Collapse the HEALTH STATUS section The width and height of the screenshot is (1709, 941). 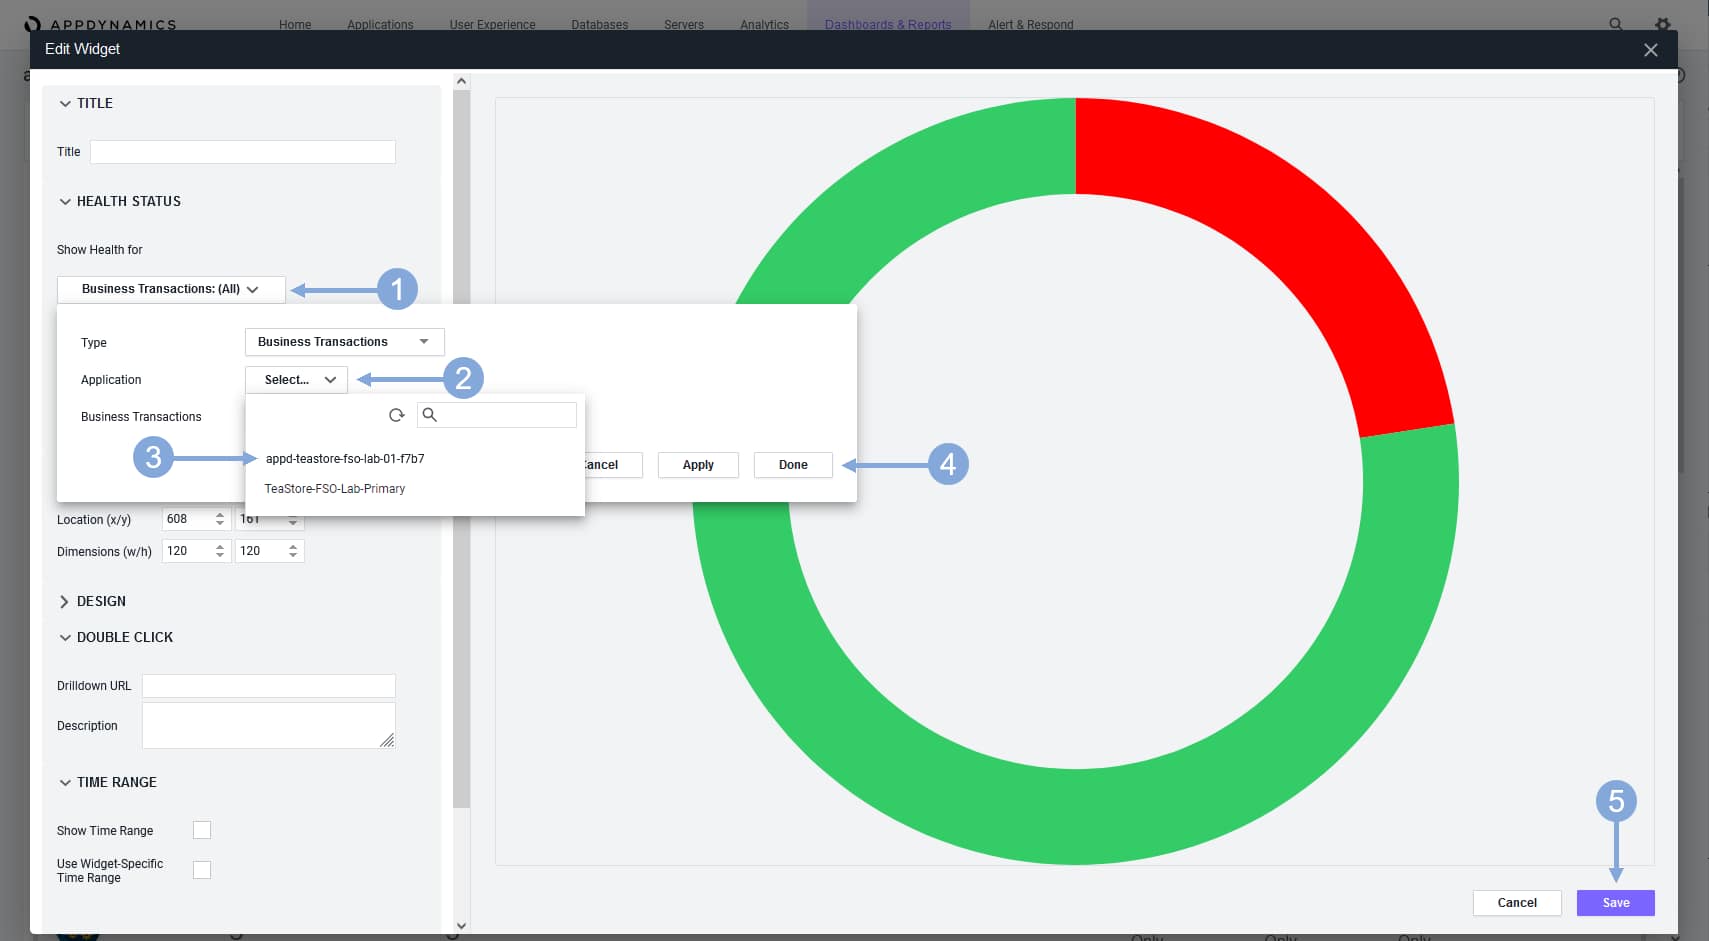pyautogui.click(x=65, y=201)
